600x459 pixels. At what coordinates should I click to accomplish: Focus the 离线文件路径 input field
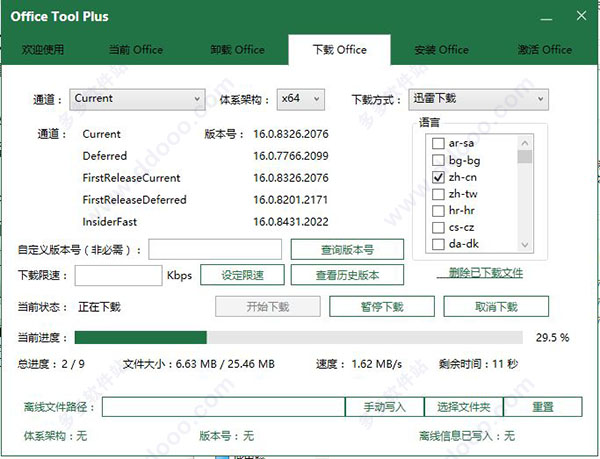(223, 407)
